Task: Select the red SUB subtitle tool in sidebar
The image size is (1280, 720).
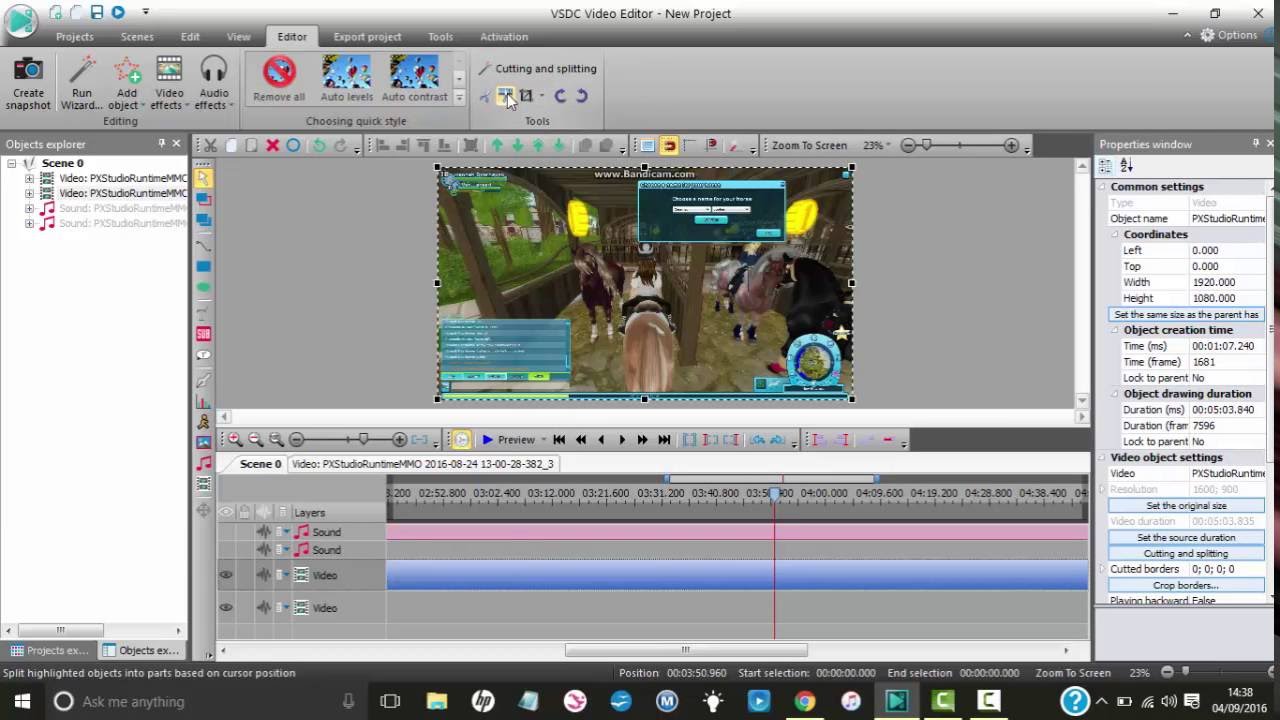Action: [x=203, y=334]
